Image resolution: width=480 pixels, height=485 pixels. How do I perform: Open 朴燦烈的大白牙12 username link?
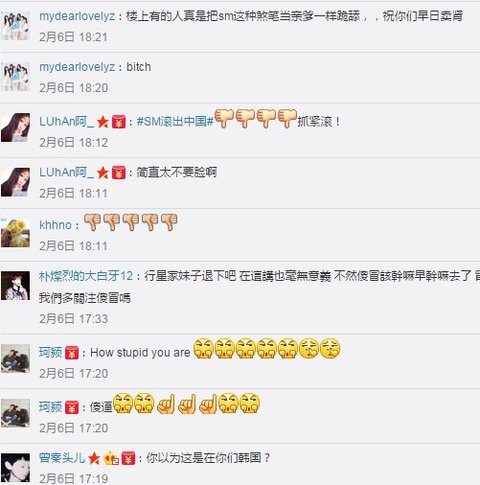(x=86, y=276)
